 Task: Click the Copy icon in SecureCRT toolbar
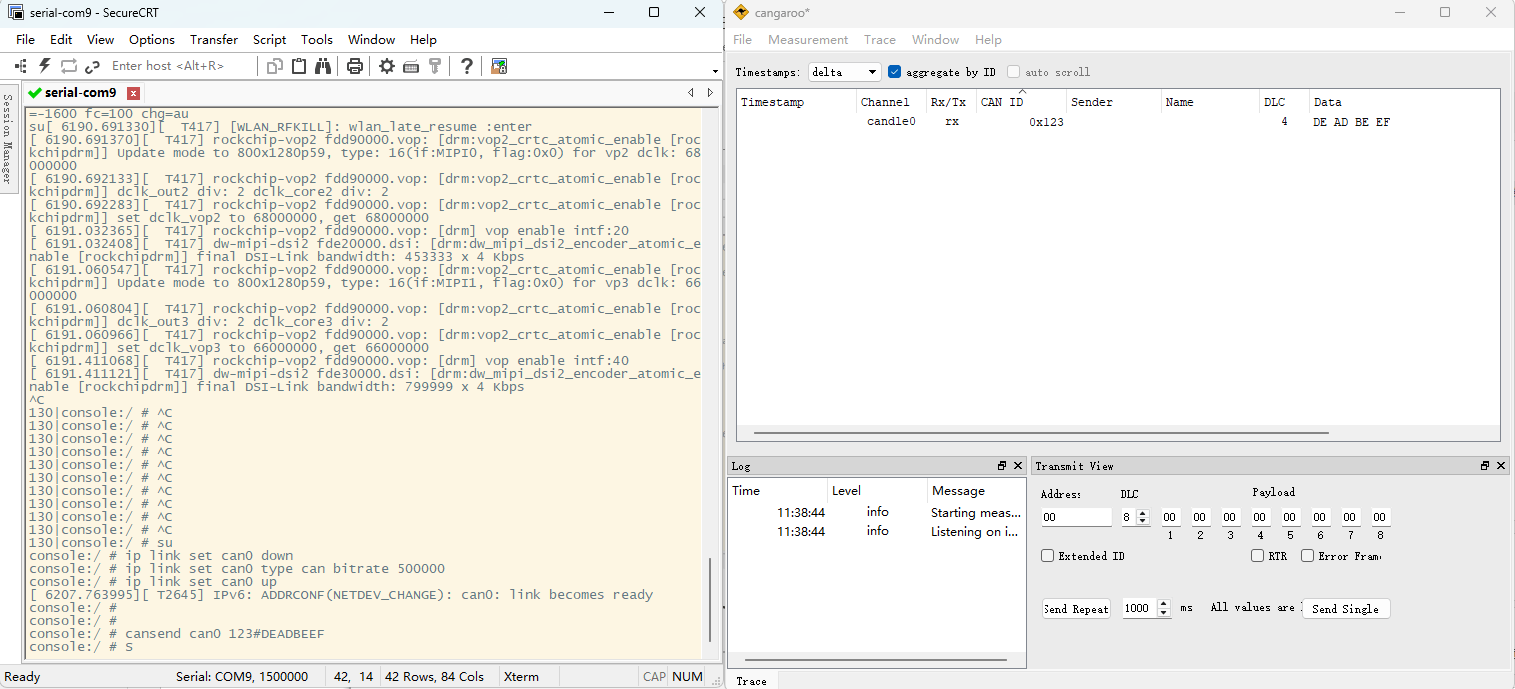275,66
